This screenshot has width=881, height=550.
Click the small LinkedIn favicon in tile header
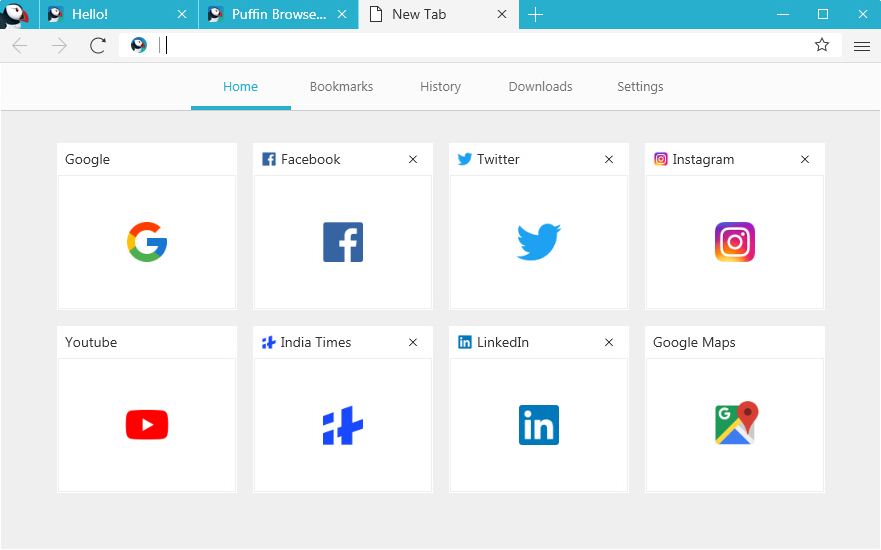465,342
